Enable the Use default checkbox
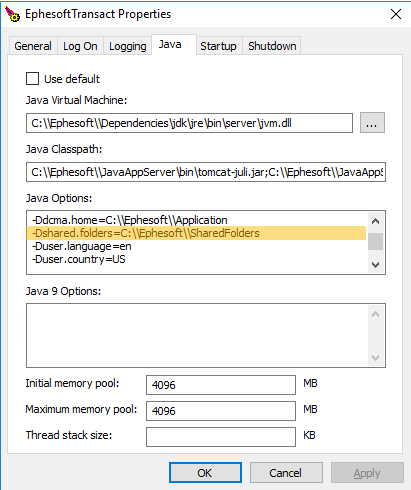The height and width of the screenshot is (490, 411). 32,79
